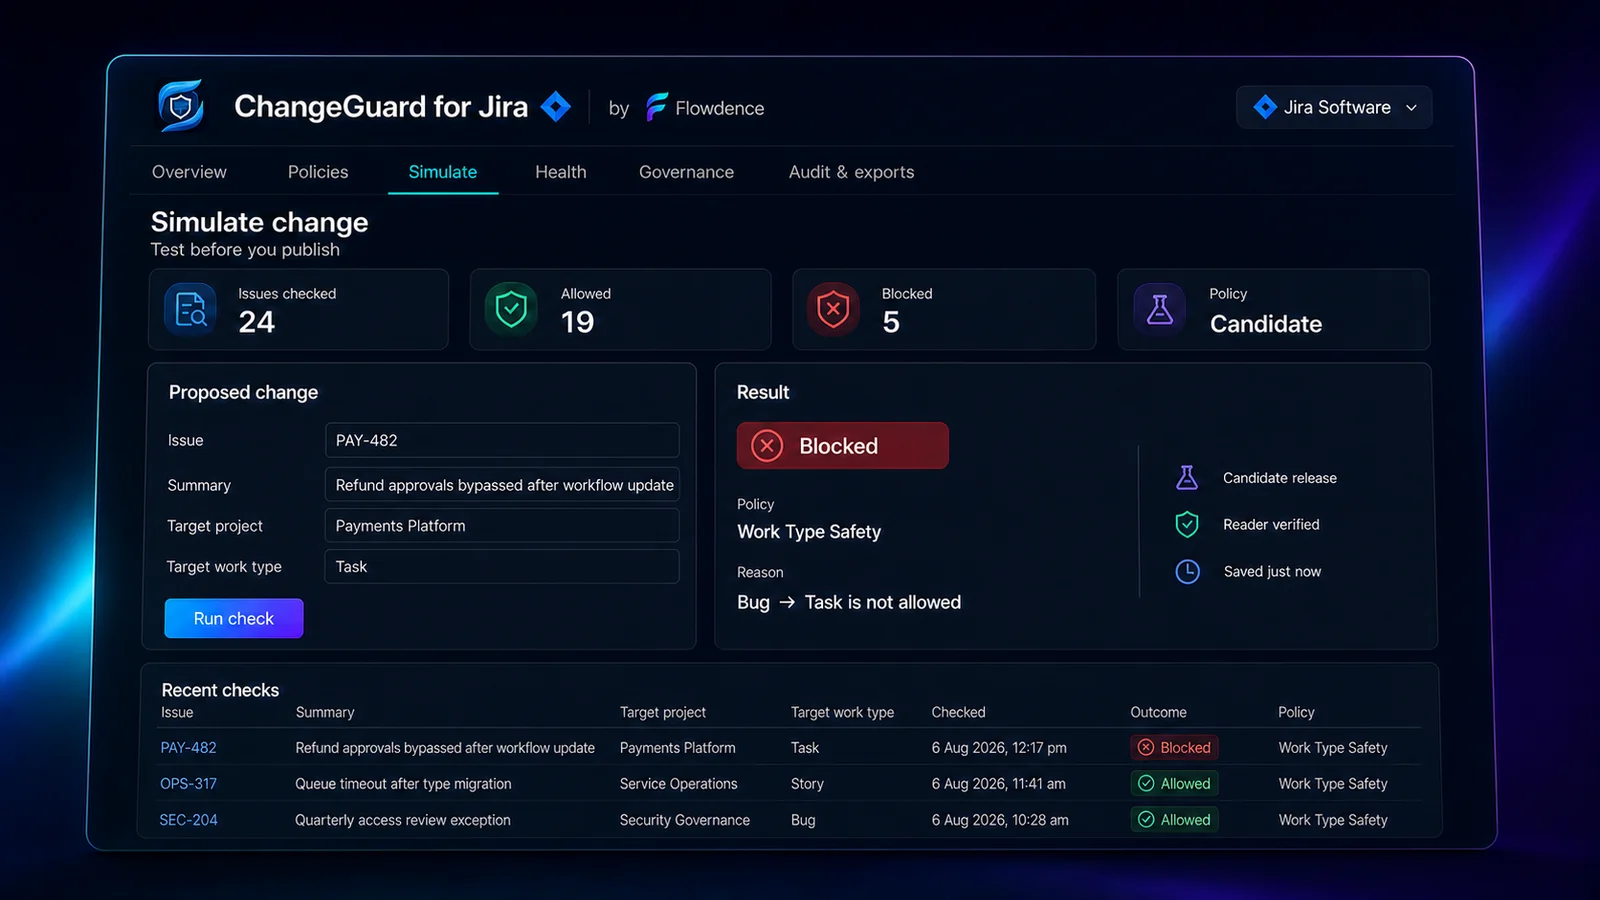Viewport: 1600px width, 900px height.
Task: Click the Issue input field with PAY-482
Action: tap(502, 440)
